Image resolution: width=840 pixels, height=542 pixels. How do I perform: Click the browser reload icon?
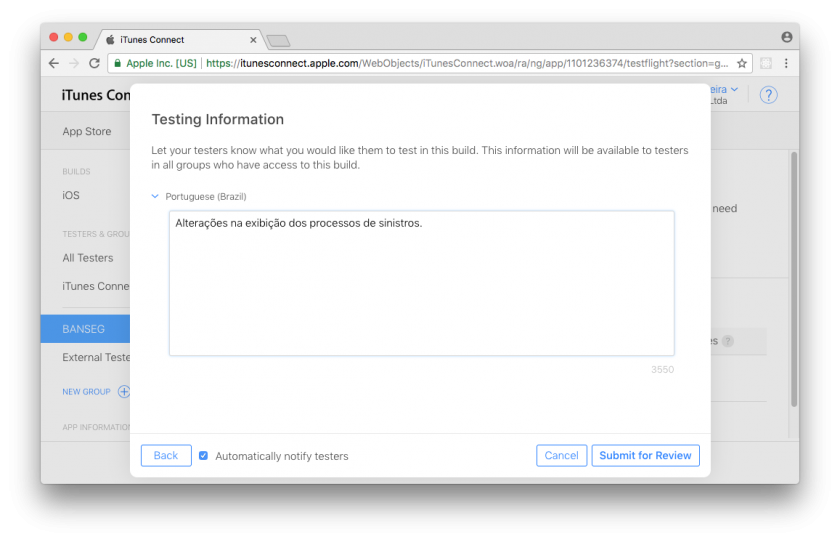click(x=94, y=63)
